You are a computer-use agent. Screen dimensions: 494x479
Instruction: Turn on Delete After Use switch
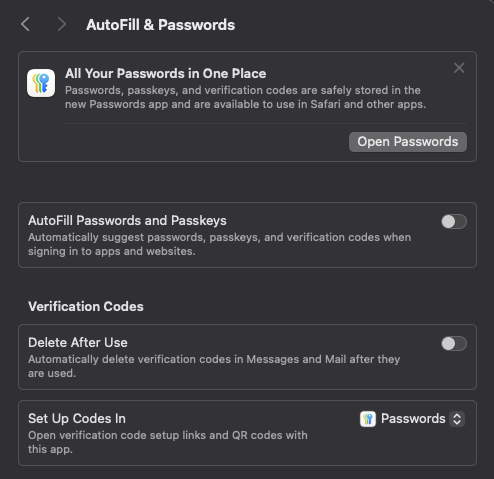[x=454, y=344]
